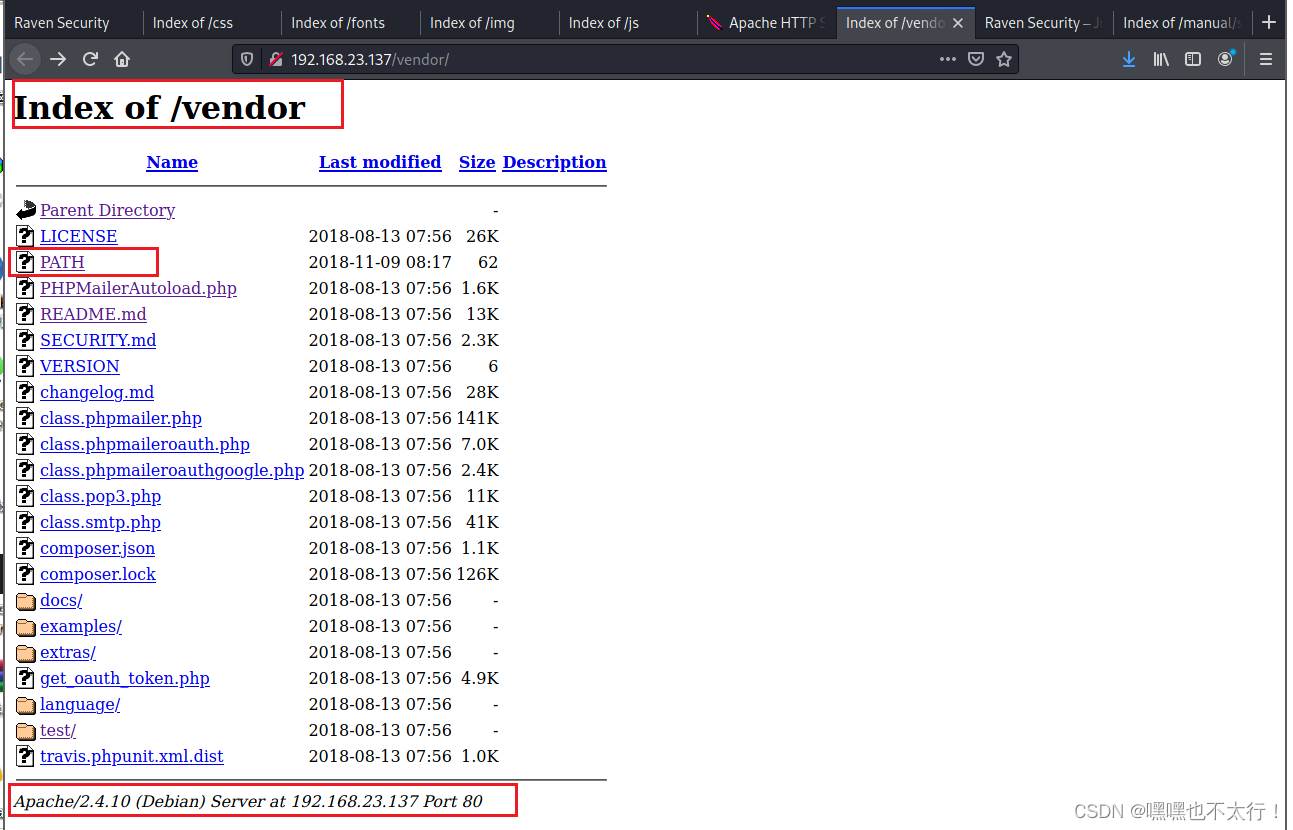Click the file icon beside VERSION
This screenshot has width=1293, height=830.
point(26,367)
